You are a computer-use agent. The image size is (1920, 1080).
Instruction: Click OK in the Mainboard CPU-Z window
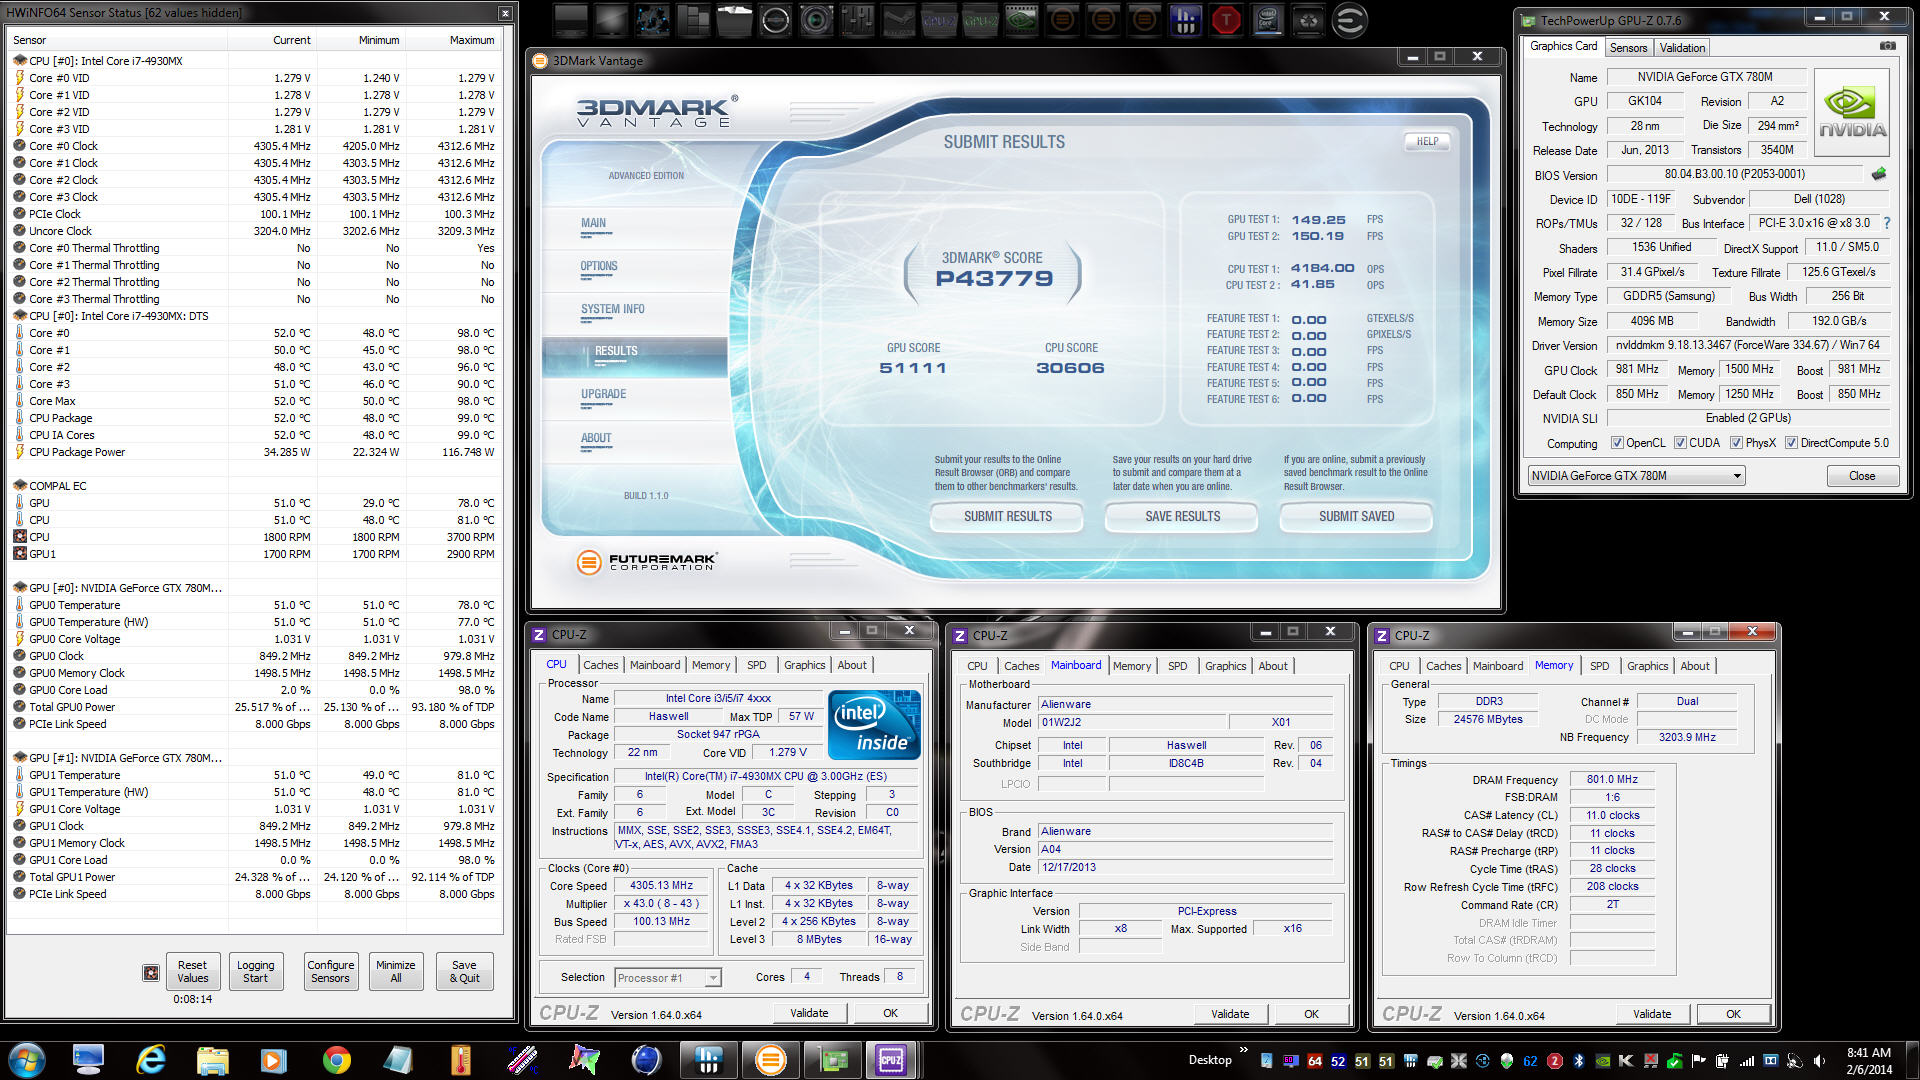pos(1311,1014)
